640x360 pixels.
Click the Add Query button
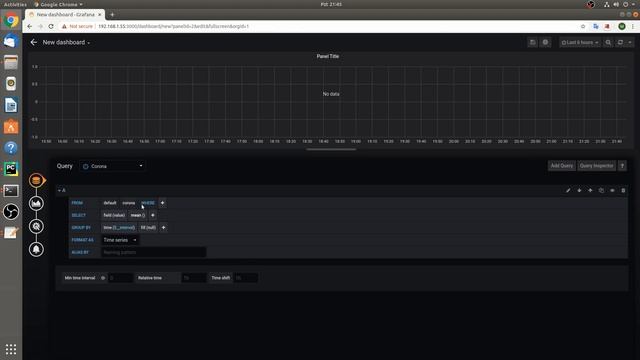pos(562,166)
